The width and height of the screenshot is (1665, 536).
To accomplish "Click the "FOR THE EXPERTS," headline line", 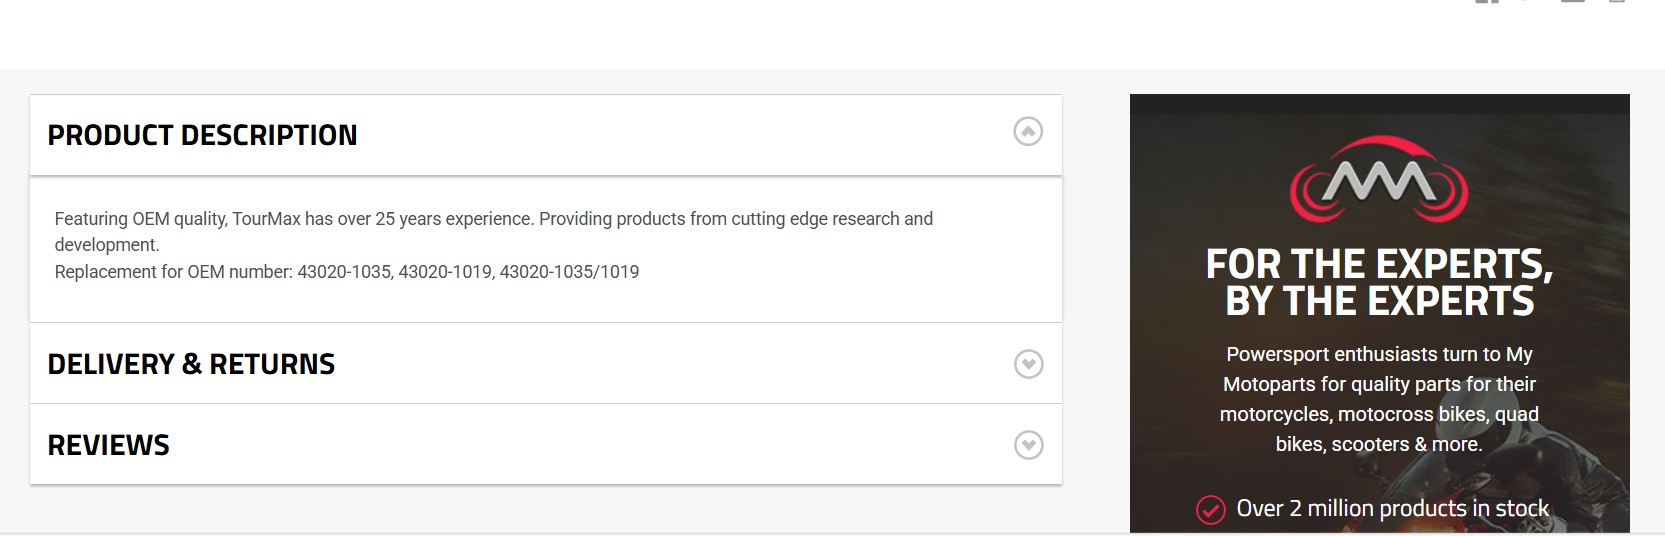I will pos(1379,264).
